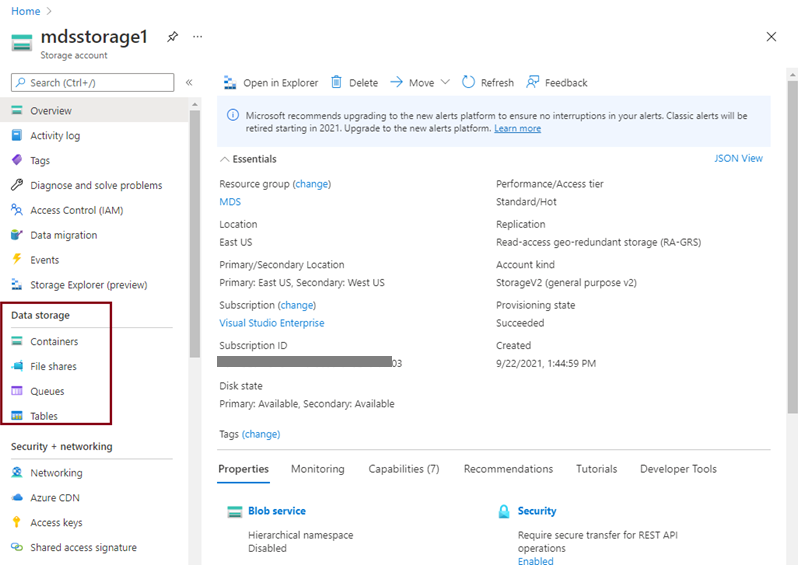Image resolution: width=798 pixels, height=565 pixels.
Task: Click the File shares icon
Action: 17,365
